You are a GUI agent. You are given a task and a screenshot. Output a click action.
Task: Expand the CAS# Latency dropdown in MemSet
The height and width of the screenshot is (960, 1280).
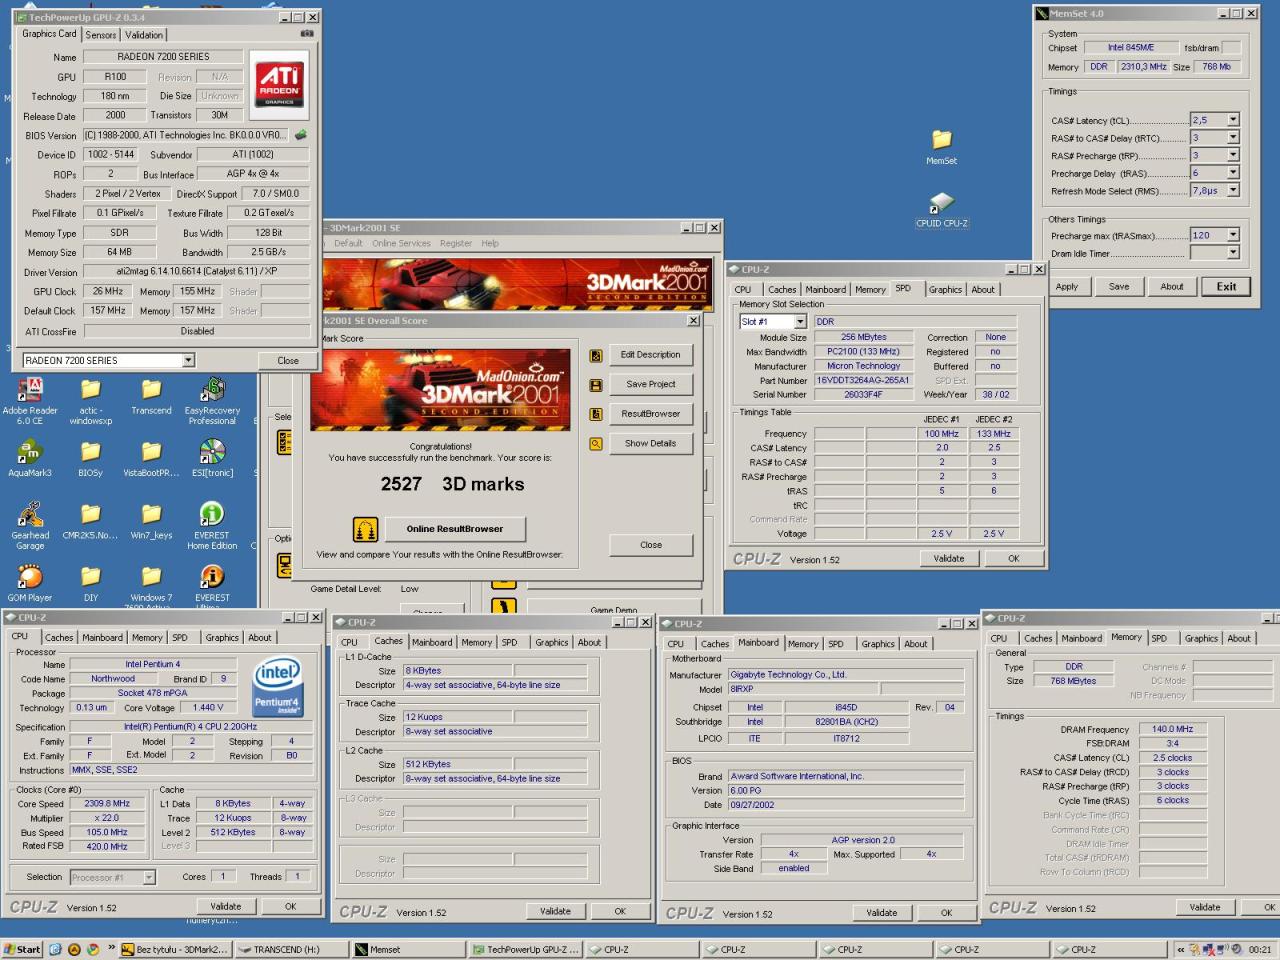coord(1233,120)
